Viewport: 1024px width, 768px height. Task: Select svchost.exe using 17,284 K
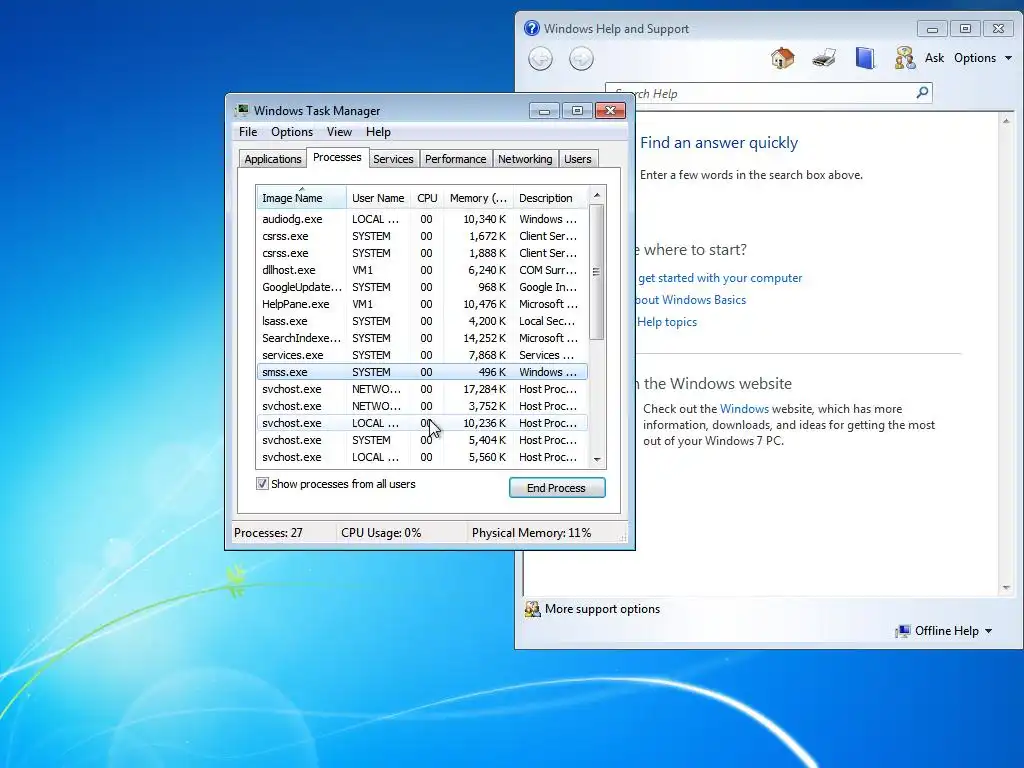click(x=422, y=389)
